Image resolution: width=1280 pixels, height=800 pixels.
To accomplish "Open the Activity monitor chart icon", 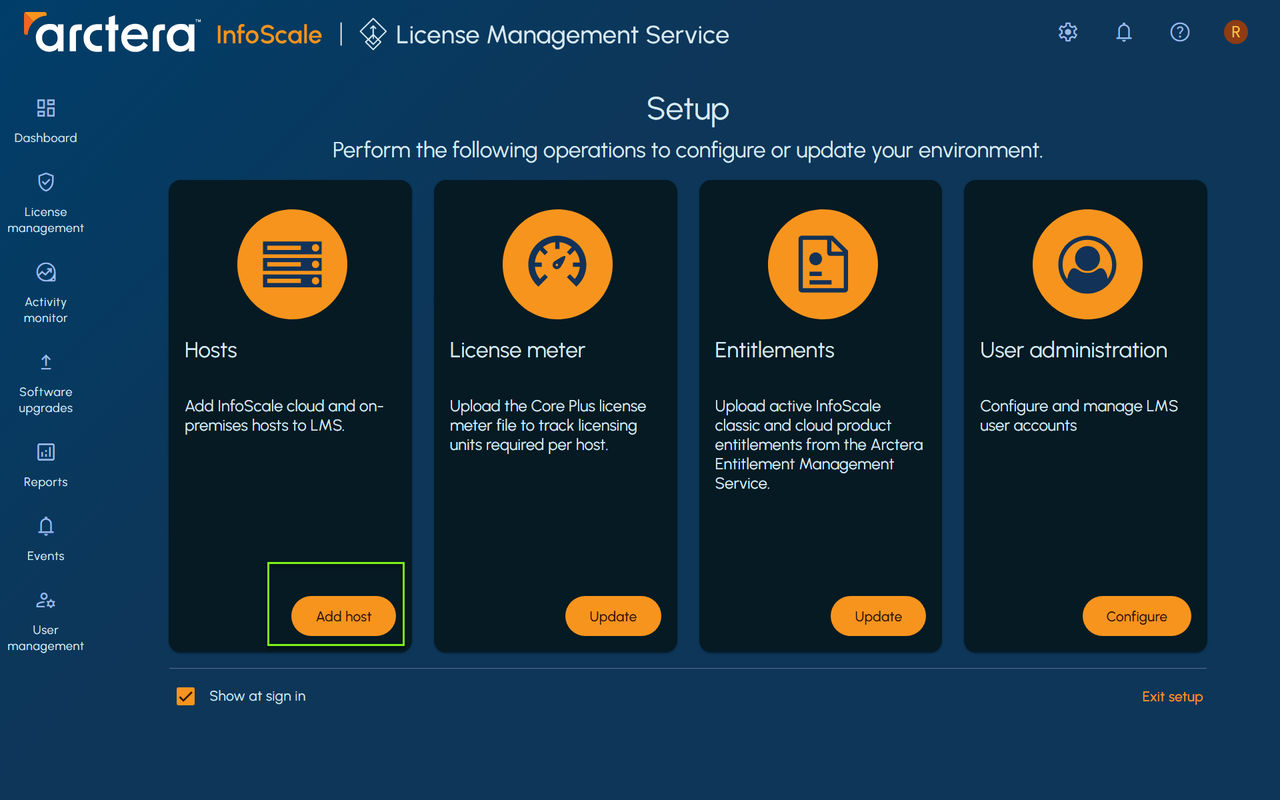I will coord(46,272).
